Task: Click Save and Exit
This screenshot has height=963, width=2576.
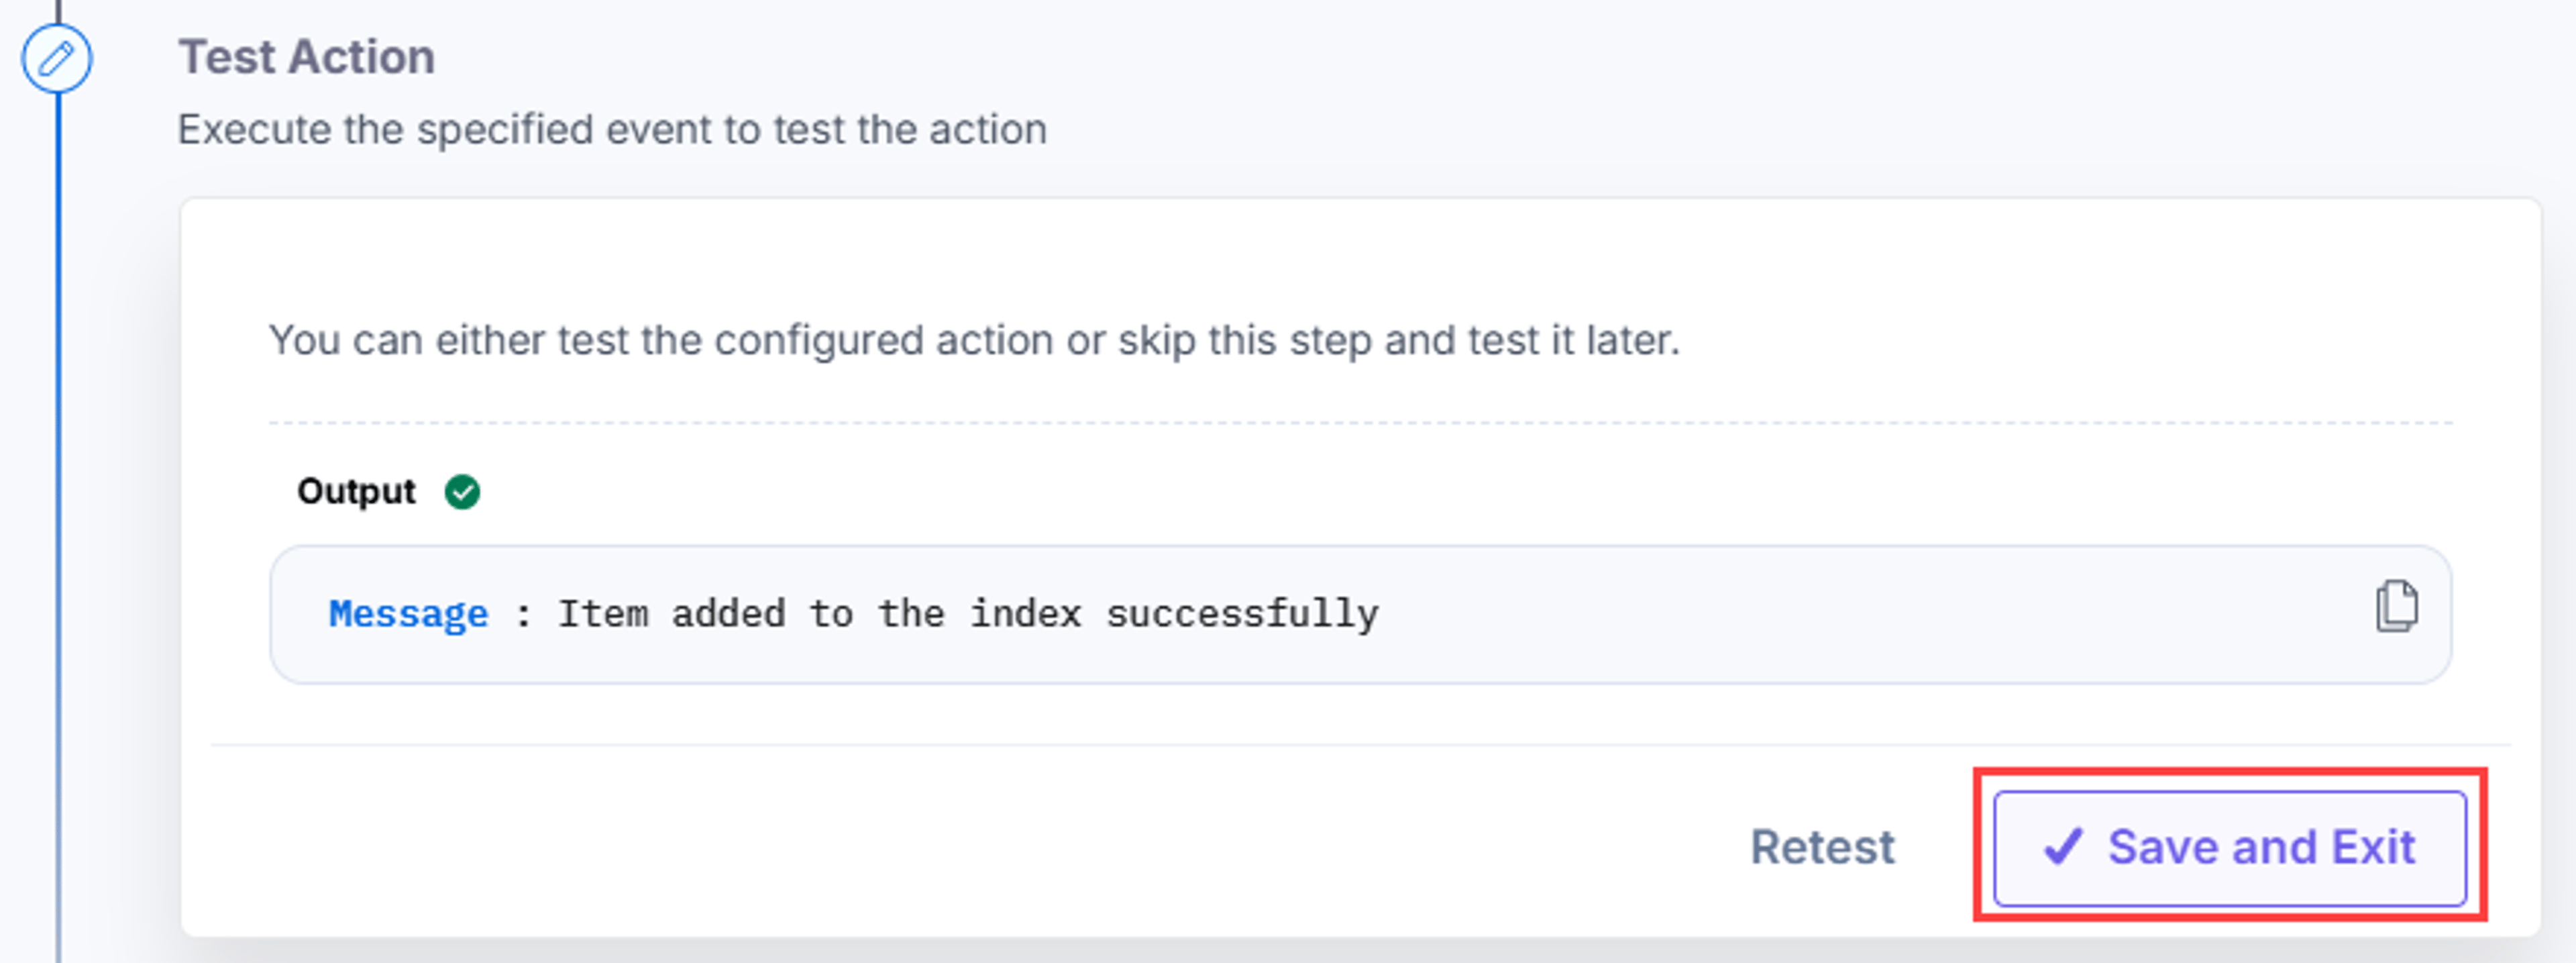Action: pos(2230,848)
